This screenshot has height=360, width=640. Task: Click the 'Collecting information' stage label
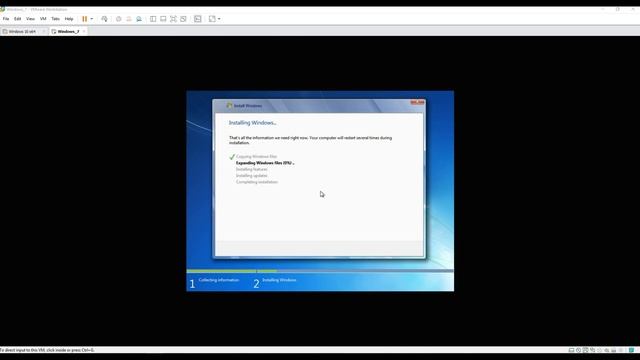click(x=218, y=280)
